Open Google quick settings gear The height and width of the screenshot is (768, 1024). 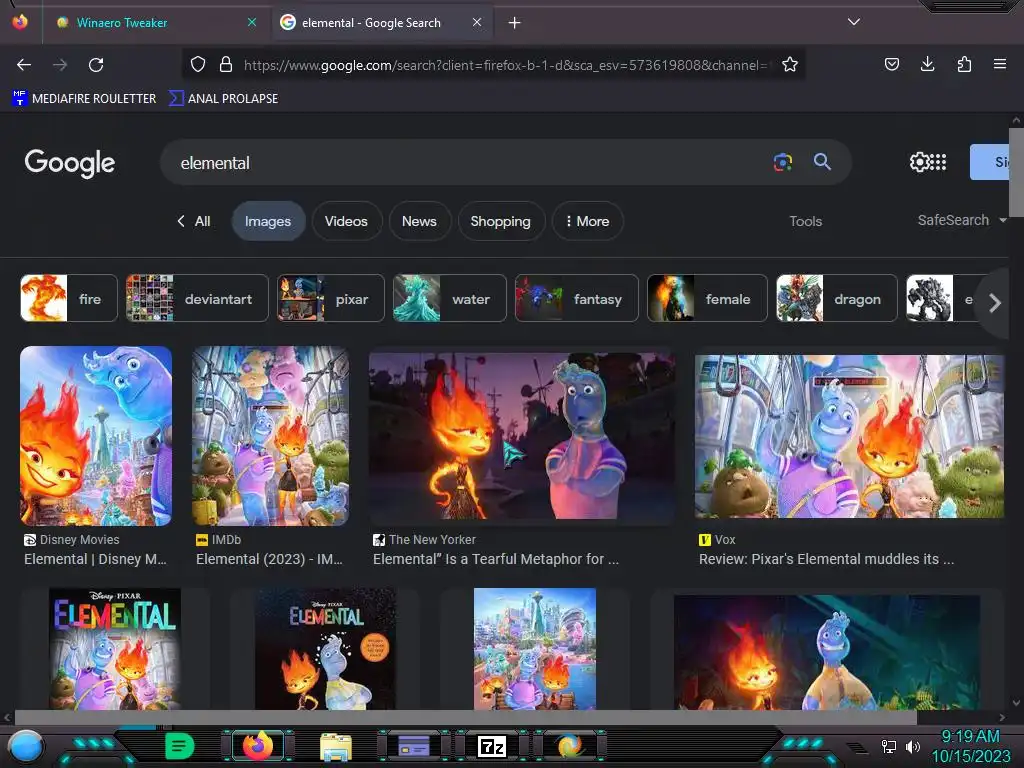click(919, 162)
